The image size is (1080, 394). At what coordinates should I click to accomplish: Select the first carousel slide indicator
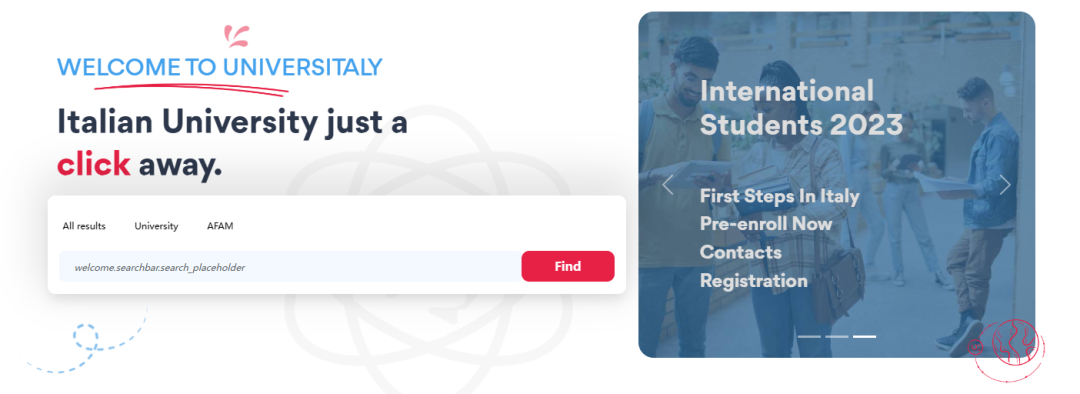point(809,336)
